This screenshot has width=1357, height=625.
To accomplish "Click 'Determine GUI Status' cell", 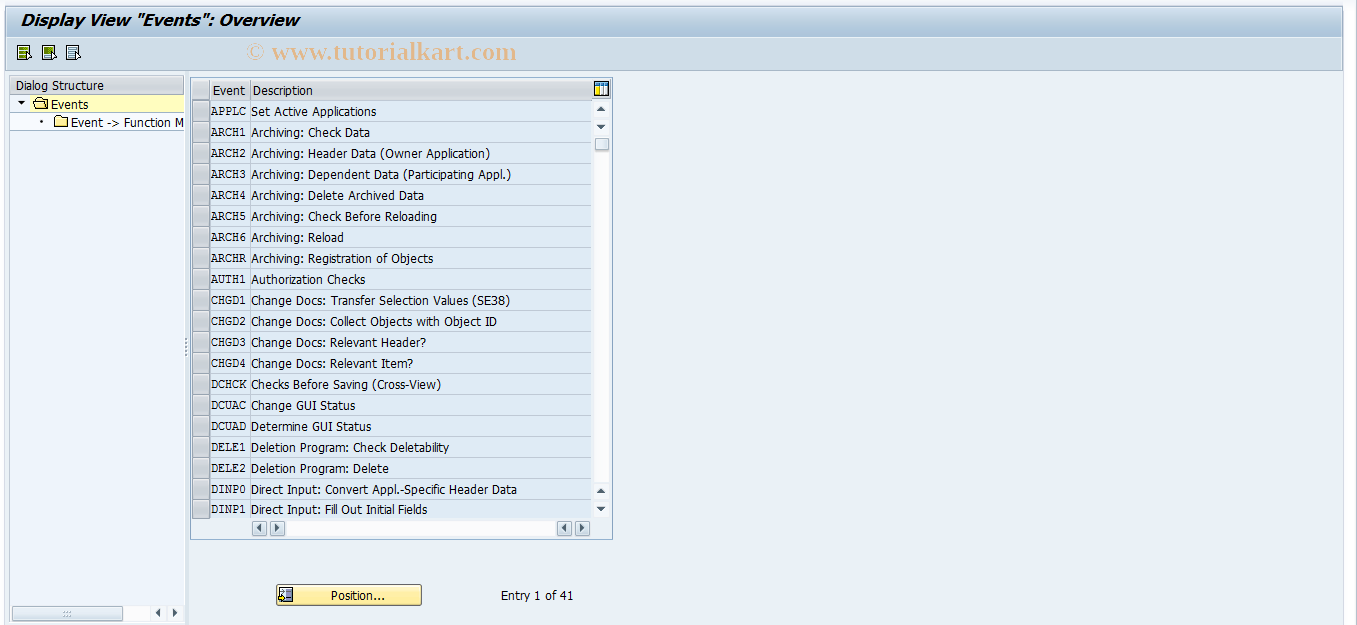I will 420,426.
